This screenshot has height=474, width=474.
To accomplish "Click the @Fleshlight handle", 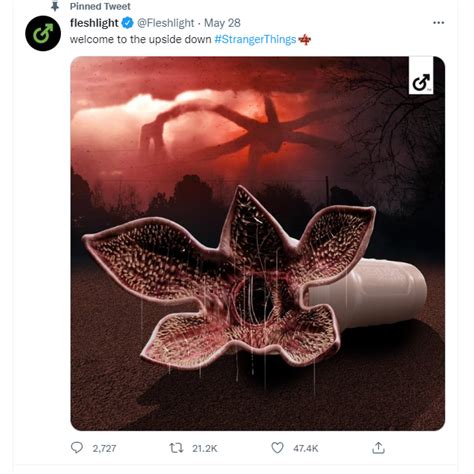I will coord(165,23).
